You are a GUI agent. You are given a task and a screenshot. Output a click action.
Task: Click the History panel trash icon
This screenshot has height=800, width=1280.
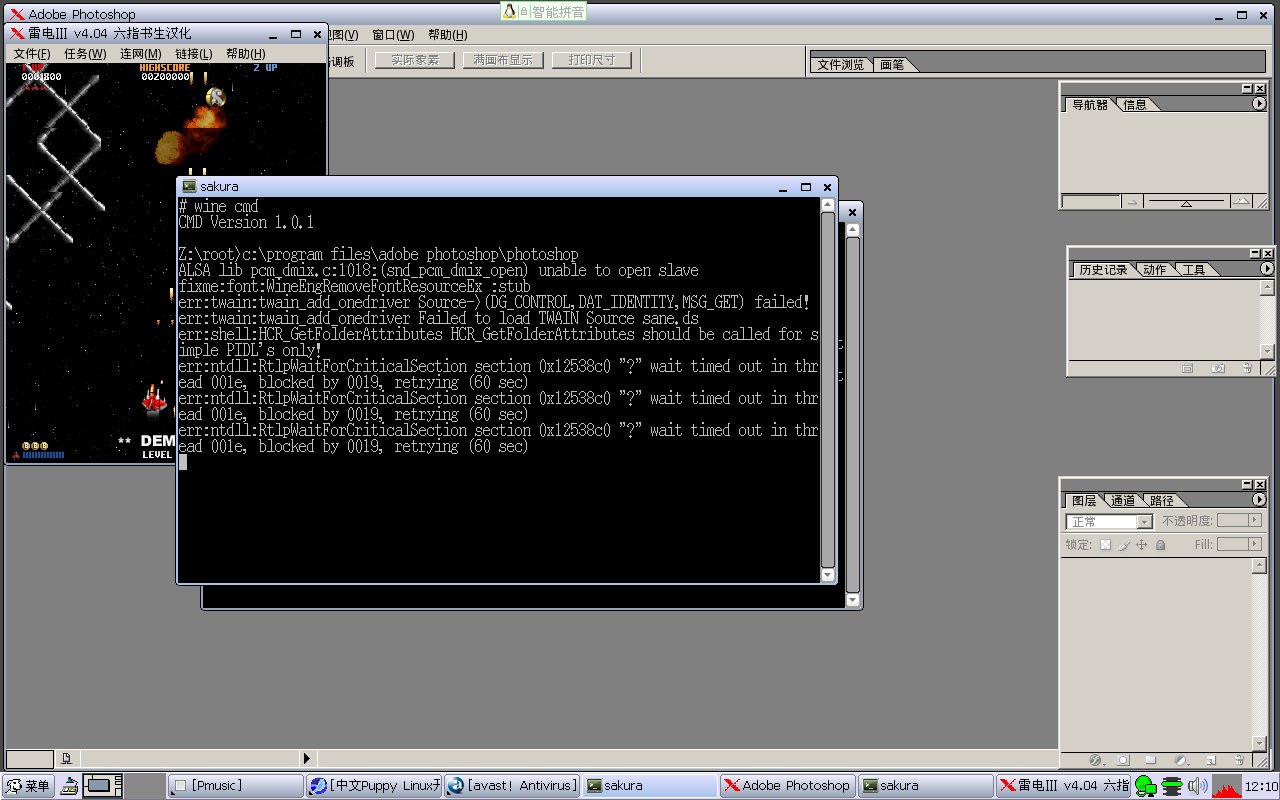[1247, 368]
